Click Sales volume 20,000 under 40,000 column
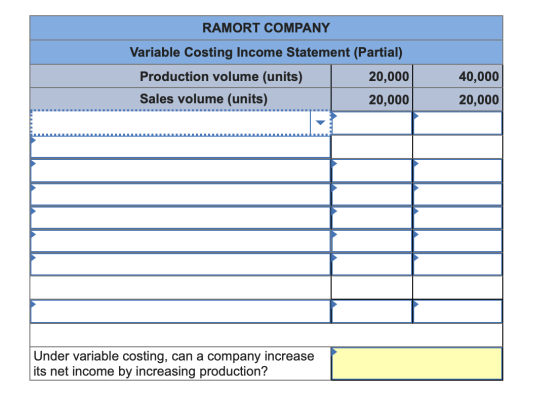This screenshot has width=560, height=404. (458, 99)
